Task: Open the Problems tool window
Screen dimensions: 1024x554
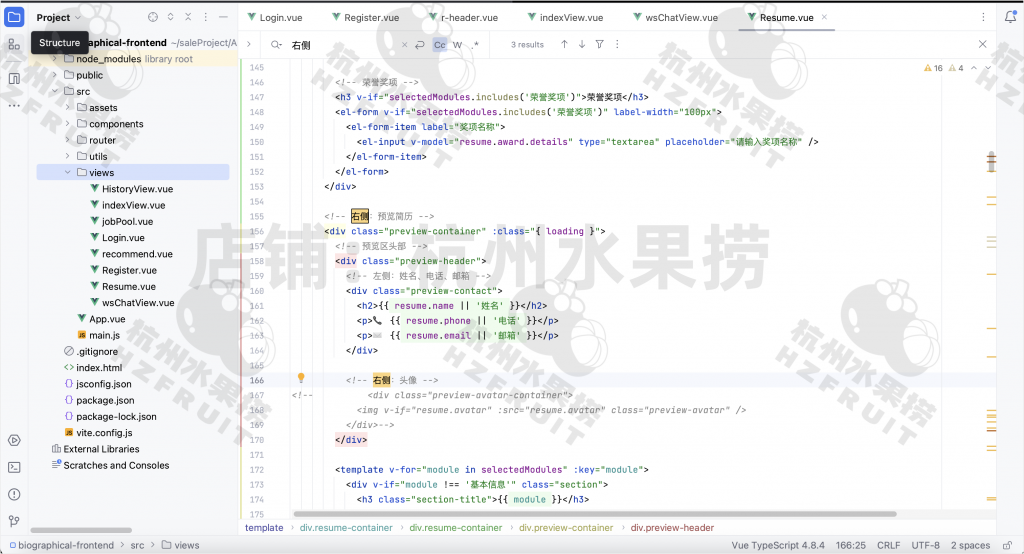Action: [x=14, y=494]
